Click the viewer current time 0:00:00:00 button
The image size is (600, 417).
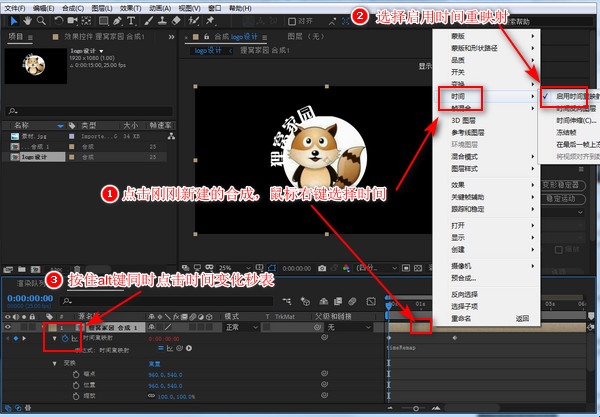297,269
